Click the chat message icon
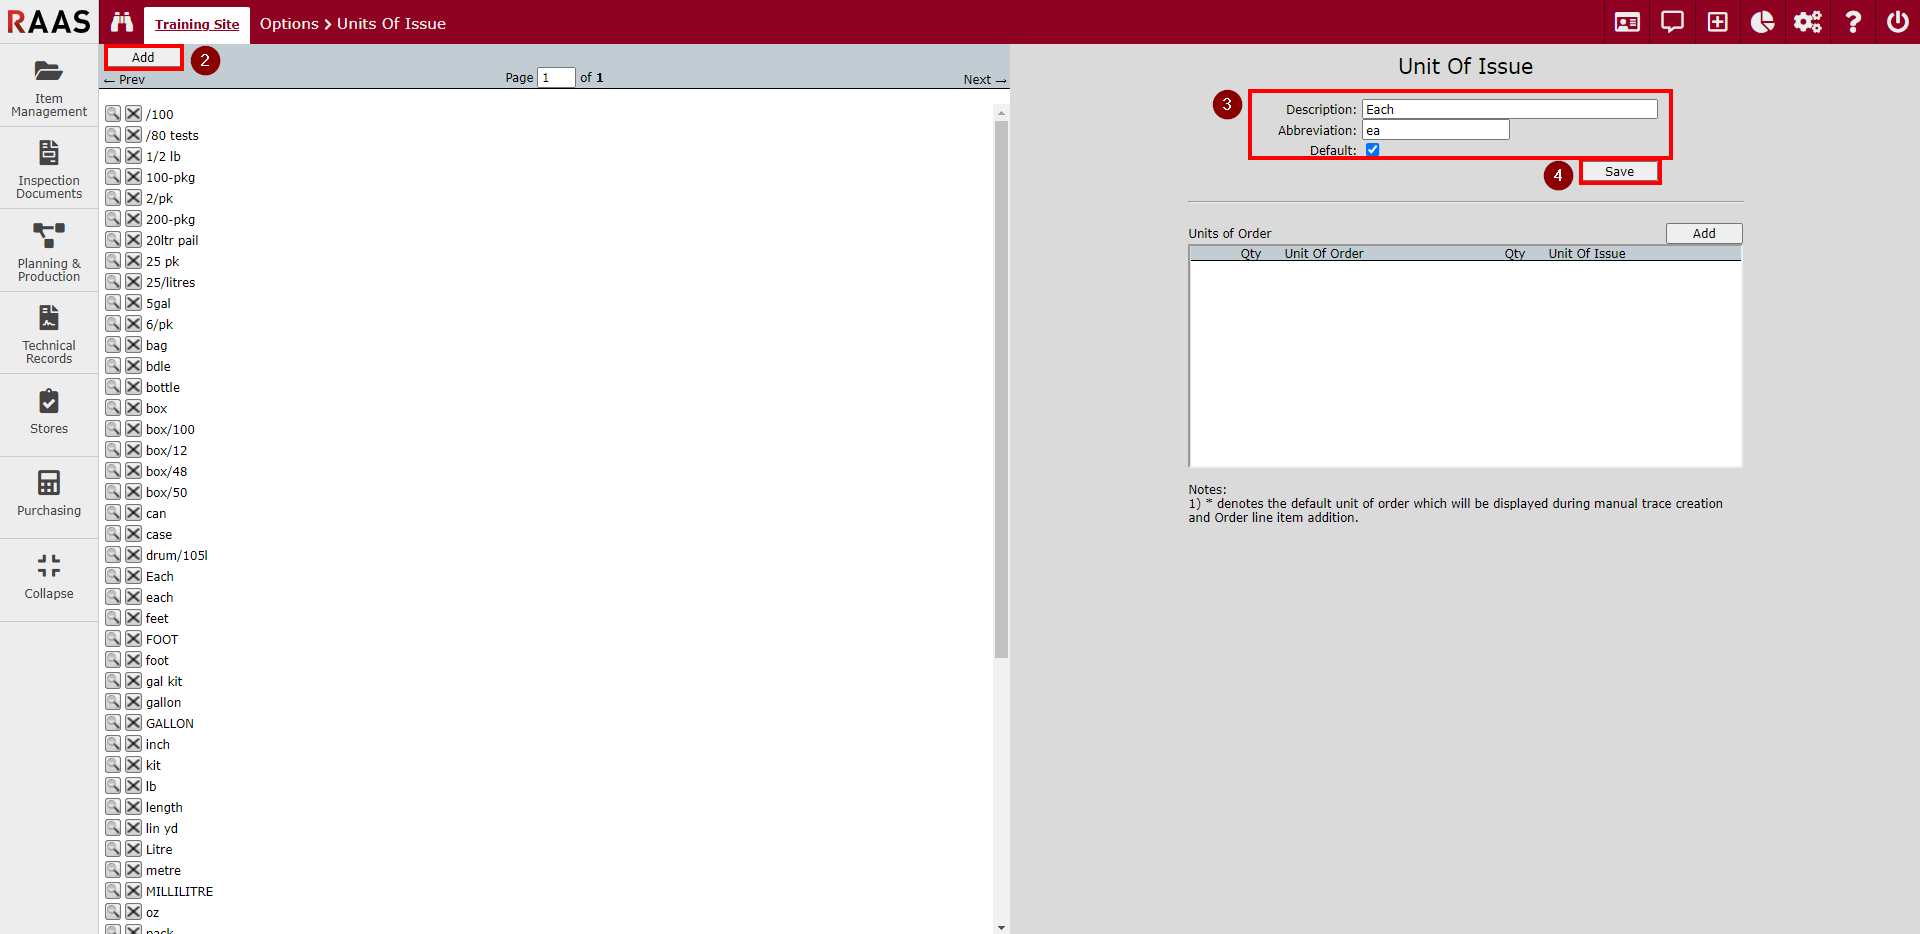Screen dimensions: 1920x934 (x=1672, y=22)
